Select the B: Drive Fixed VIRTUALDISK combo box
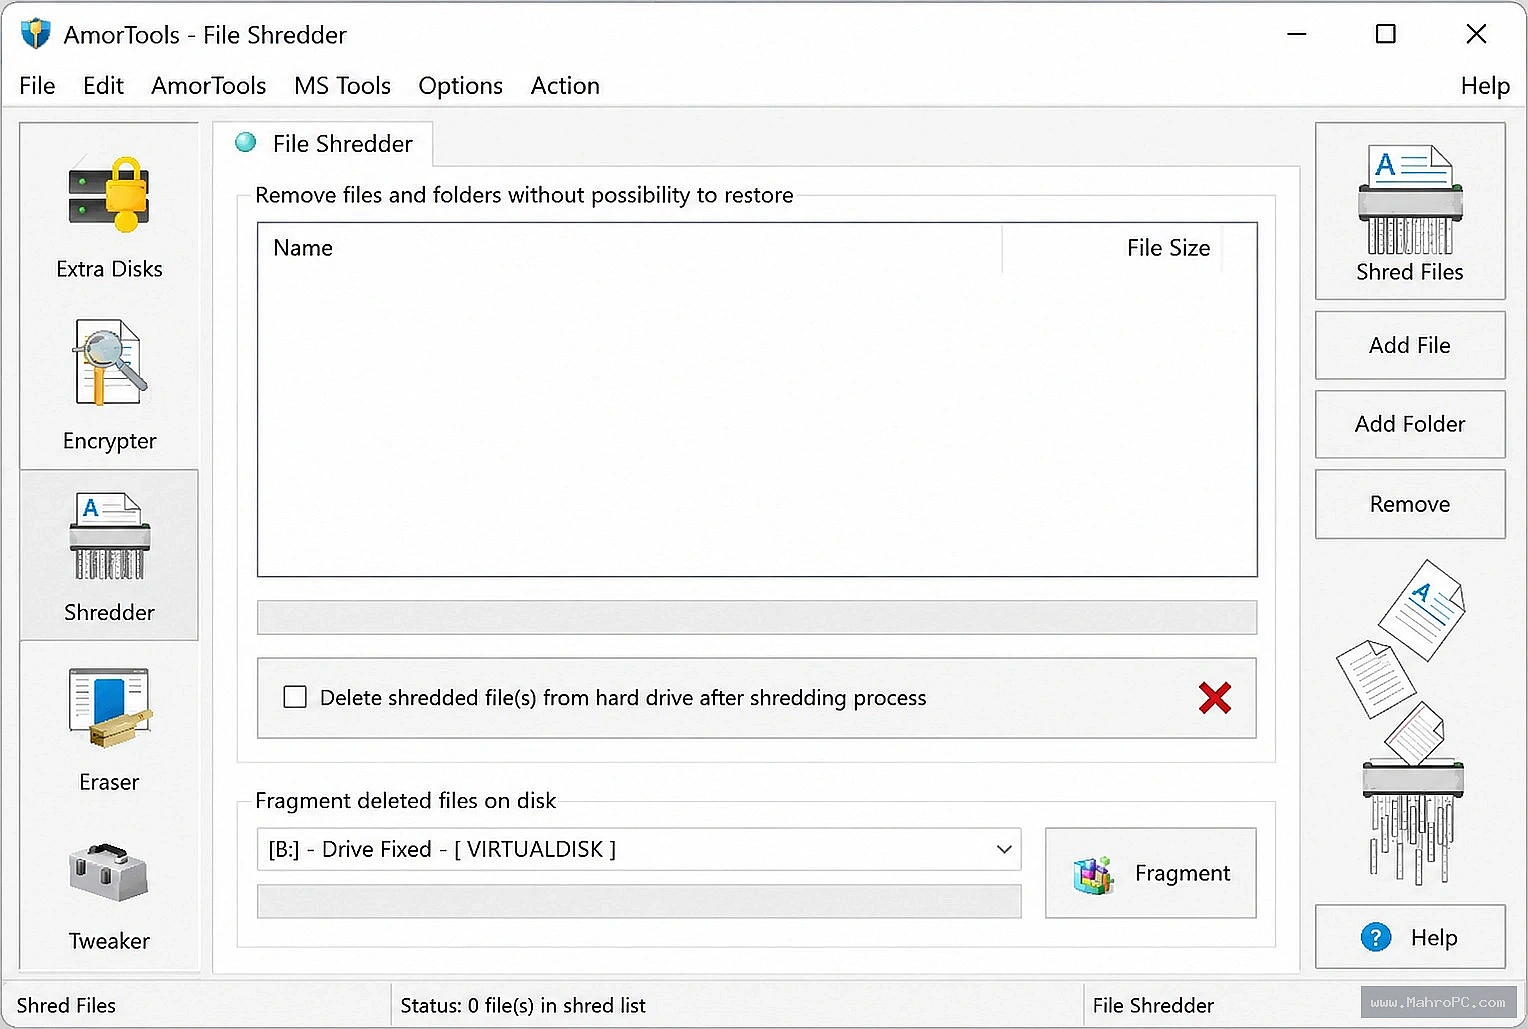This screenshot has height=1029, width=1528. (639, 849)
